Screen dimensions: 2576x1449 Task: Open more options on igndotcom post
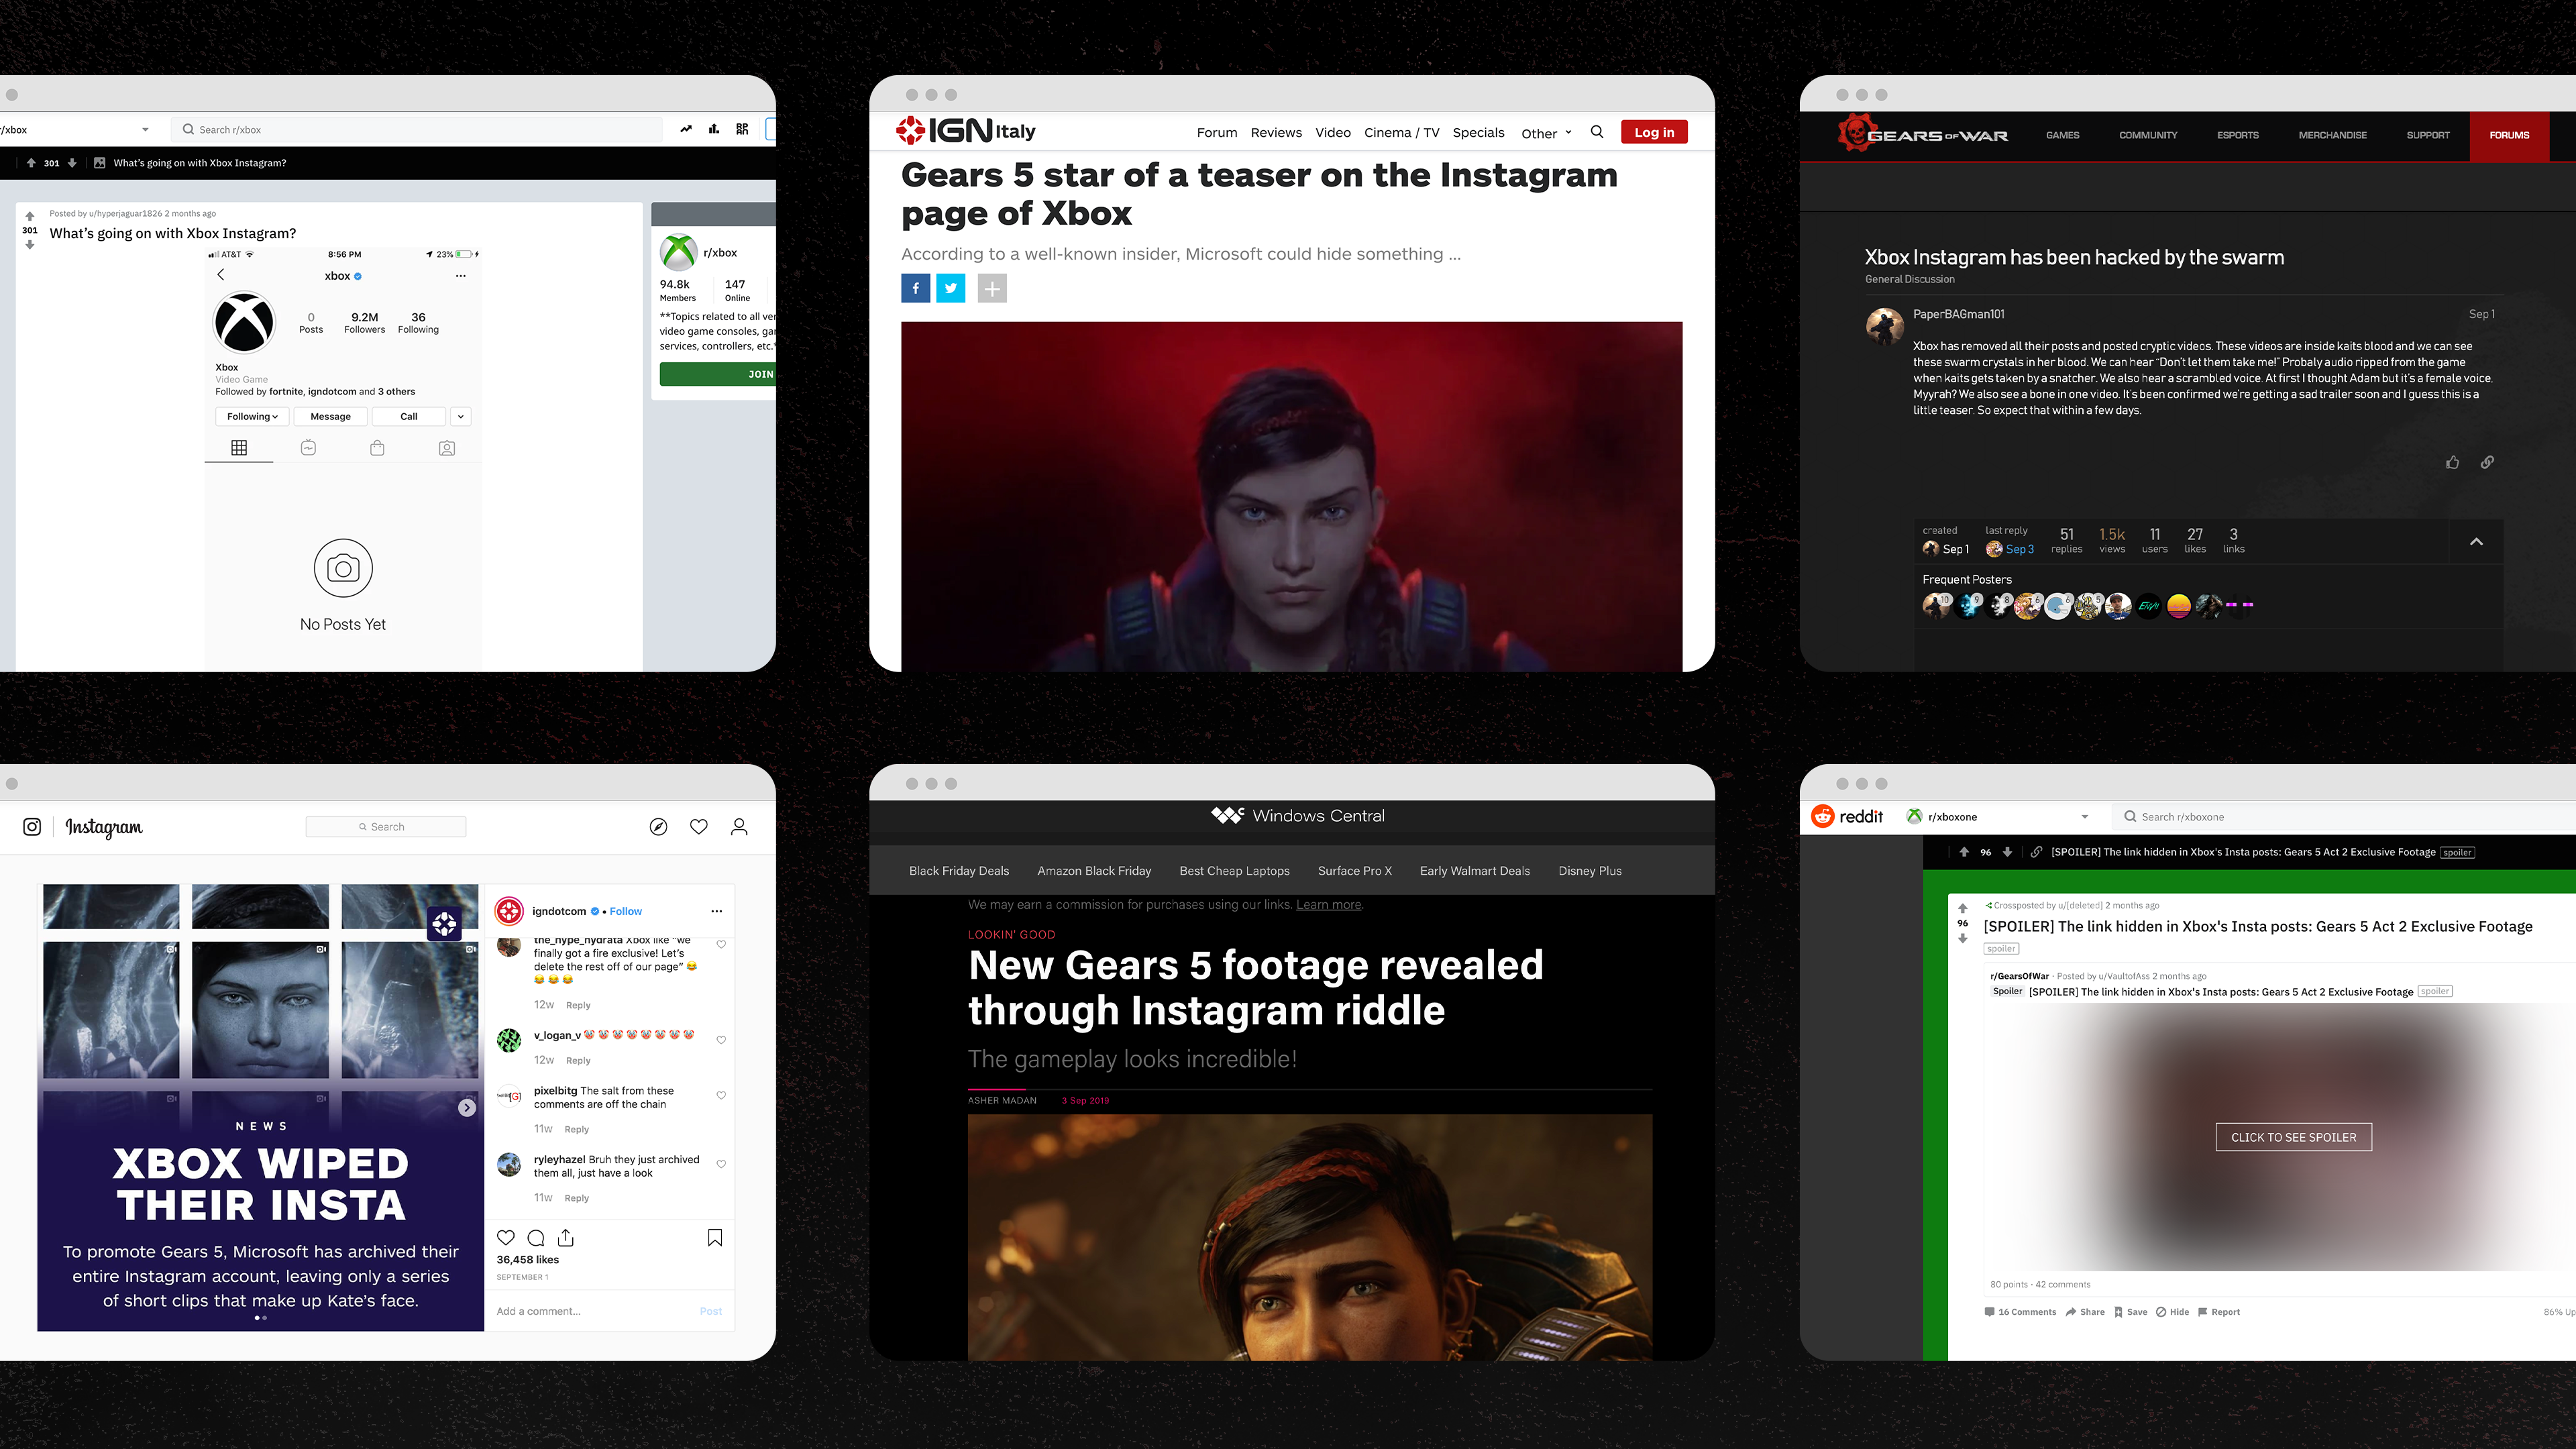(x=716, y=911)
